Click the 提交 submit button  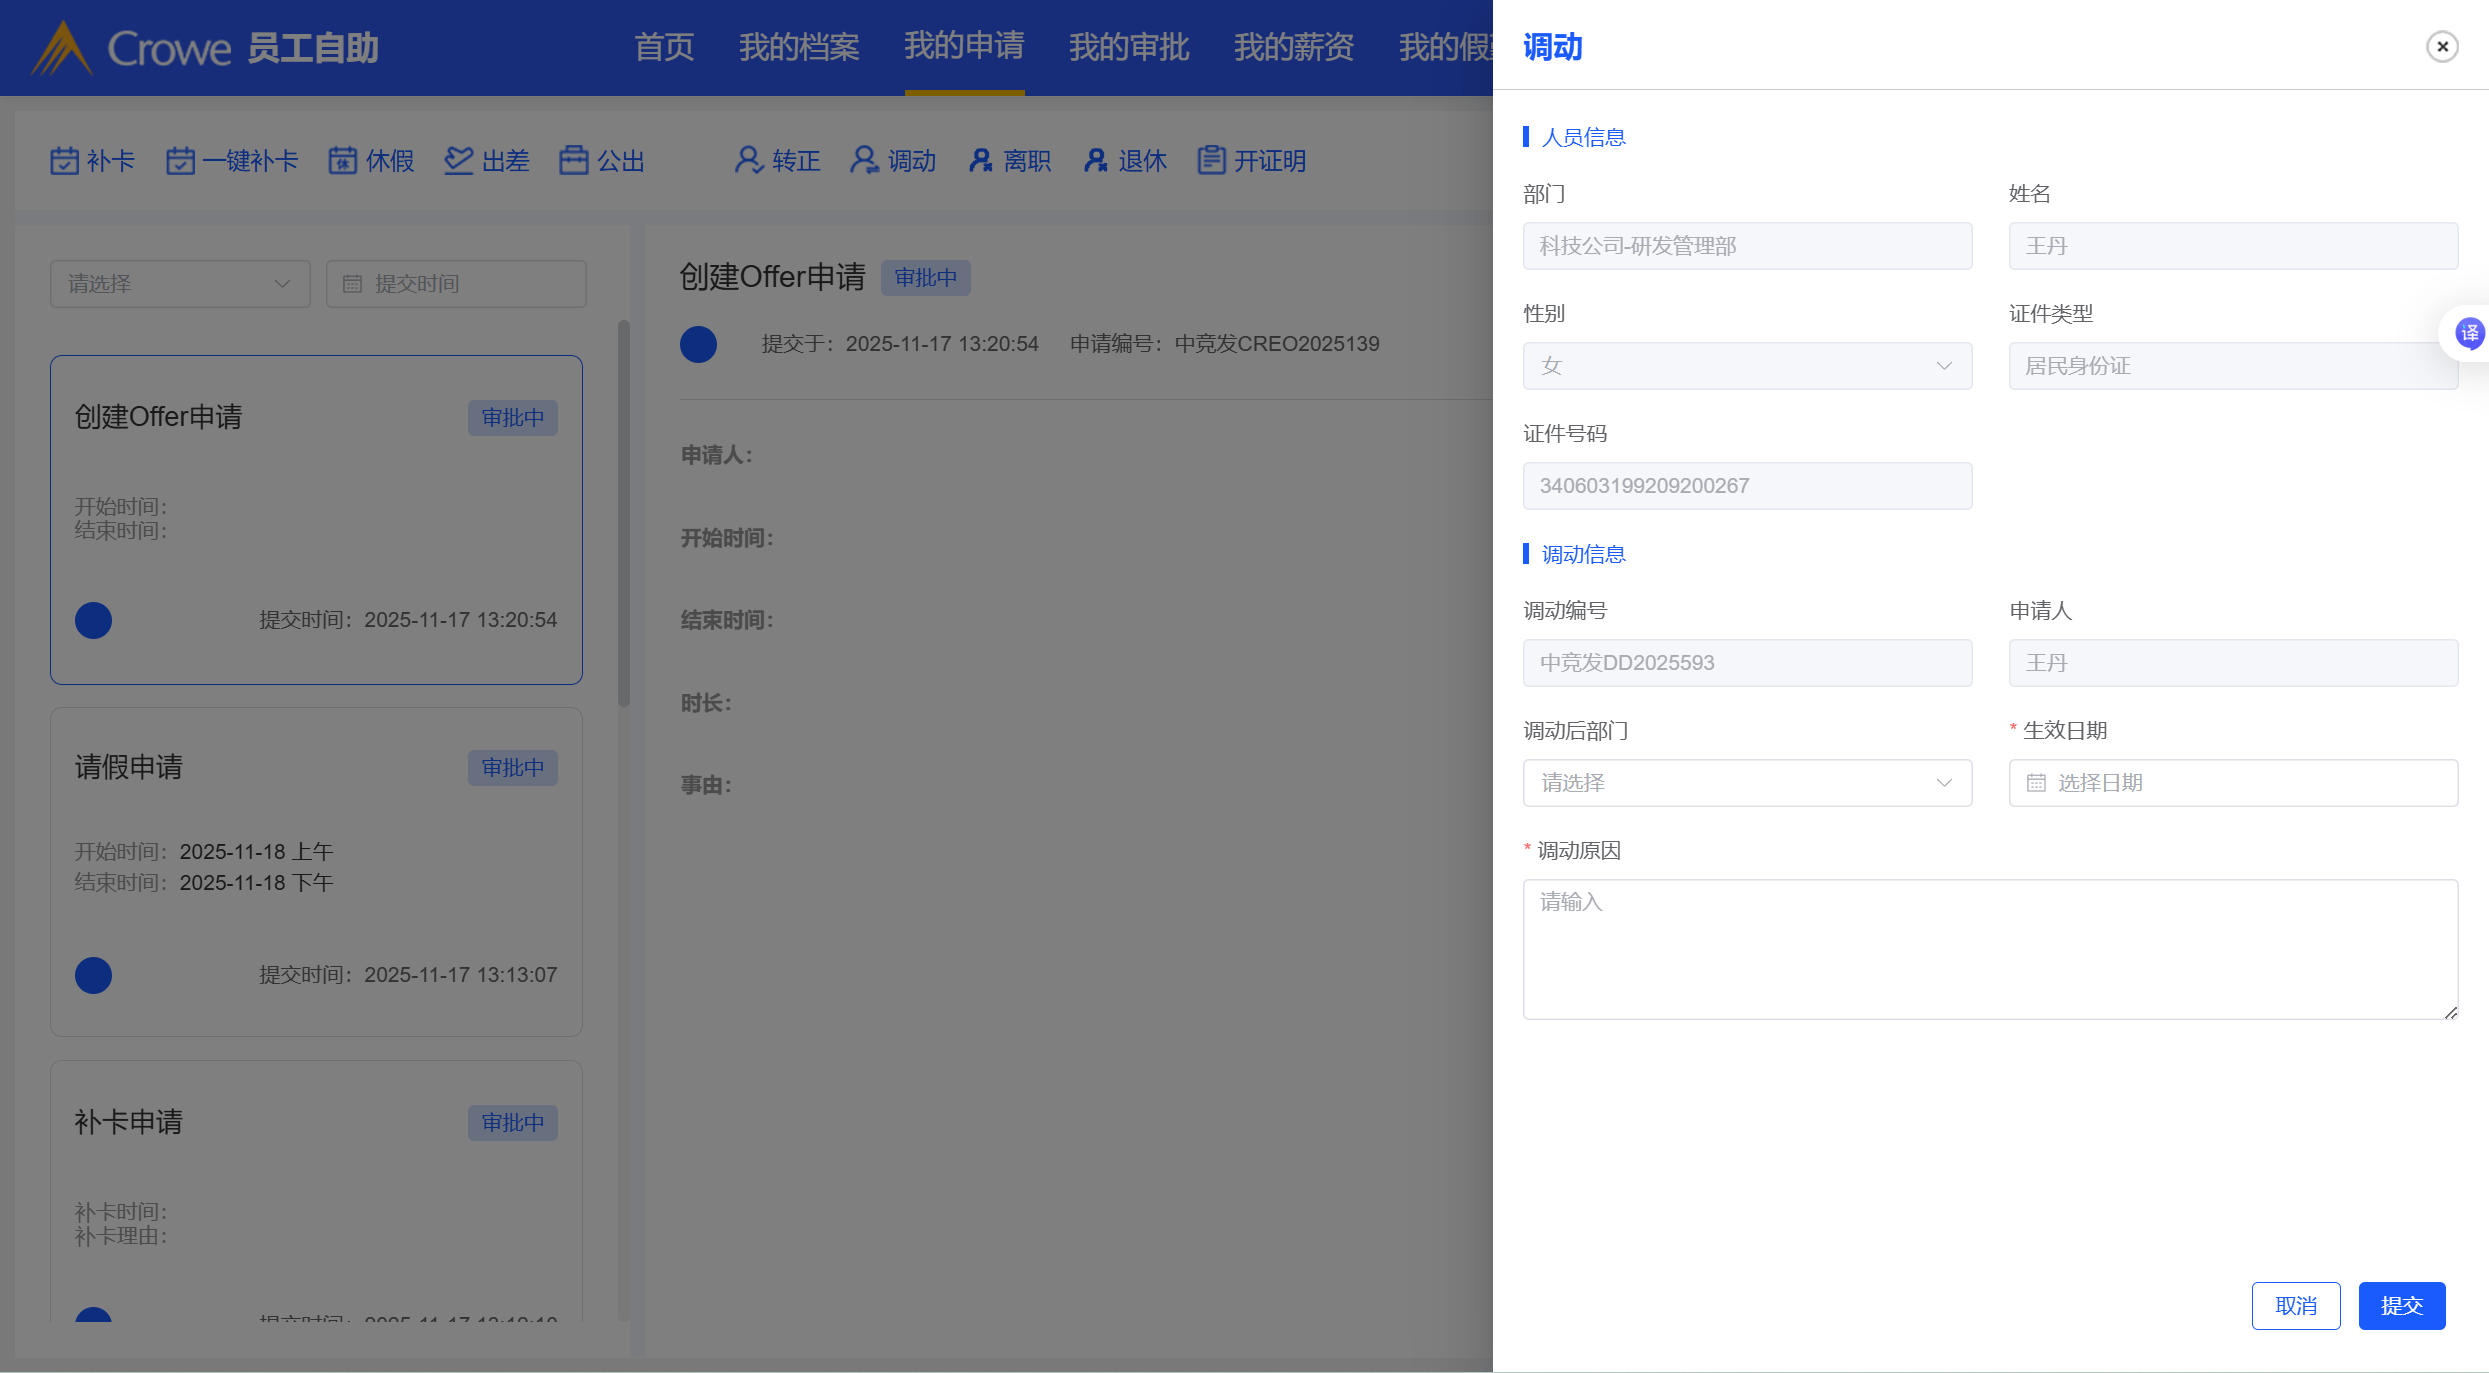[x=2401, y=1306]
